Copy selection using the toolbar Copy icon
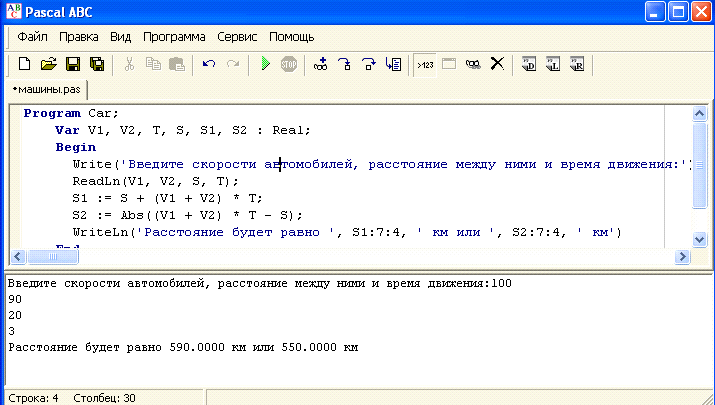Image resolution: width=715 pixels, height=405 pixels. [x=153, y=64]
